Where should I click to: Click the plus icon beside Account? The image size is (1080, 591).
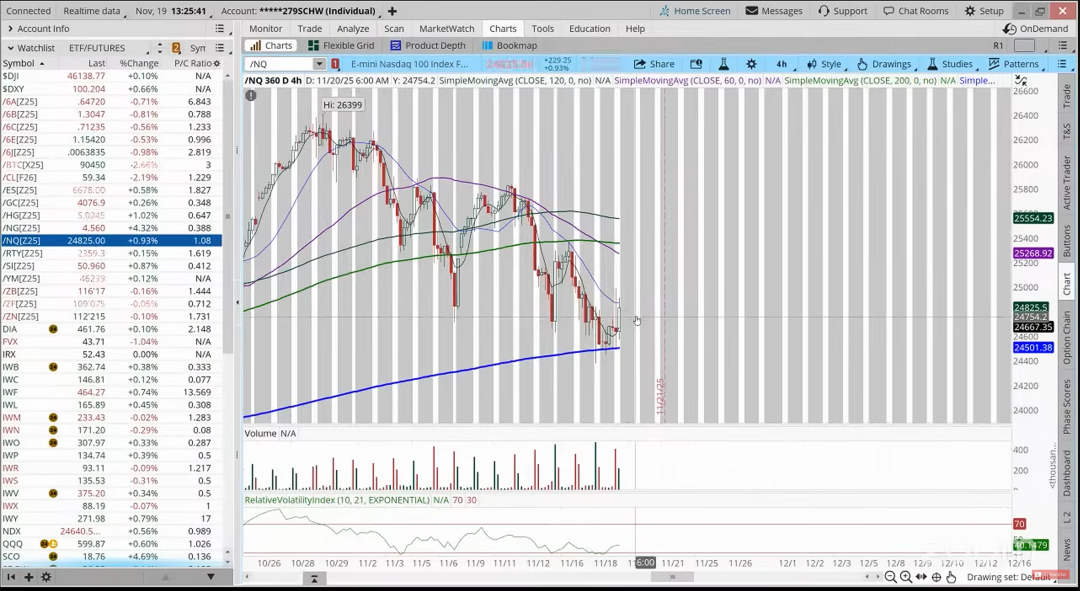[x=392, y=11]
